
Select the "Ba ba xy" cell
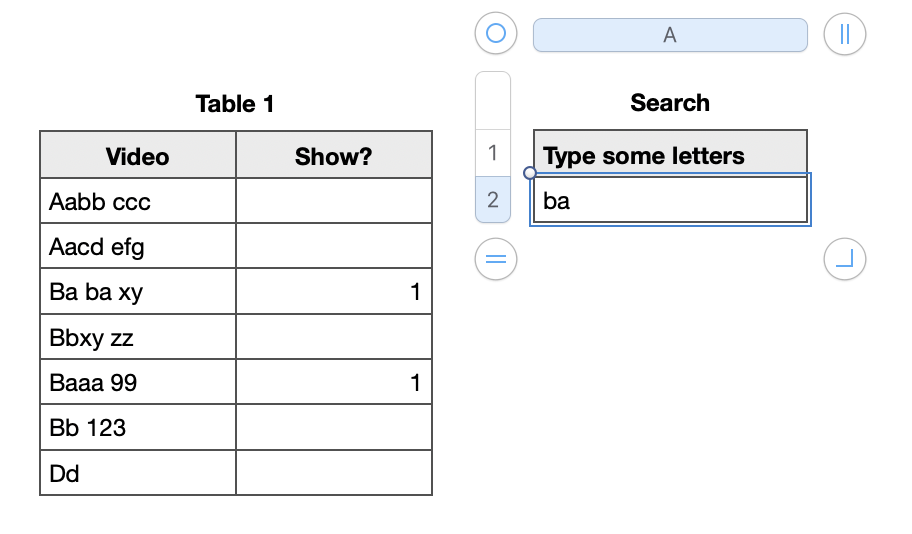point(138,292)
